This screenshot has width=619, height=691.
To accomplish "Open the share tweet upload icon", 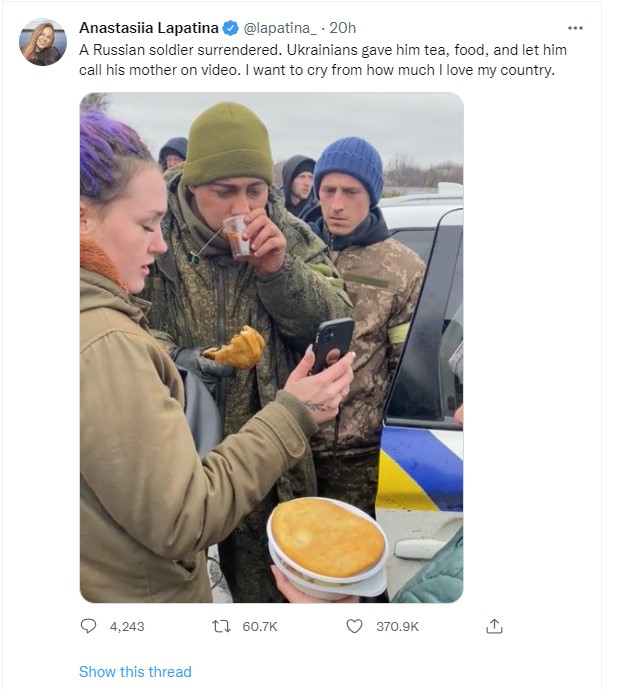I will (x=494, y=626).
